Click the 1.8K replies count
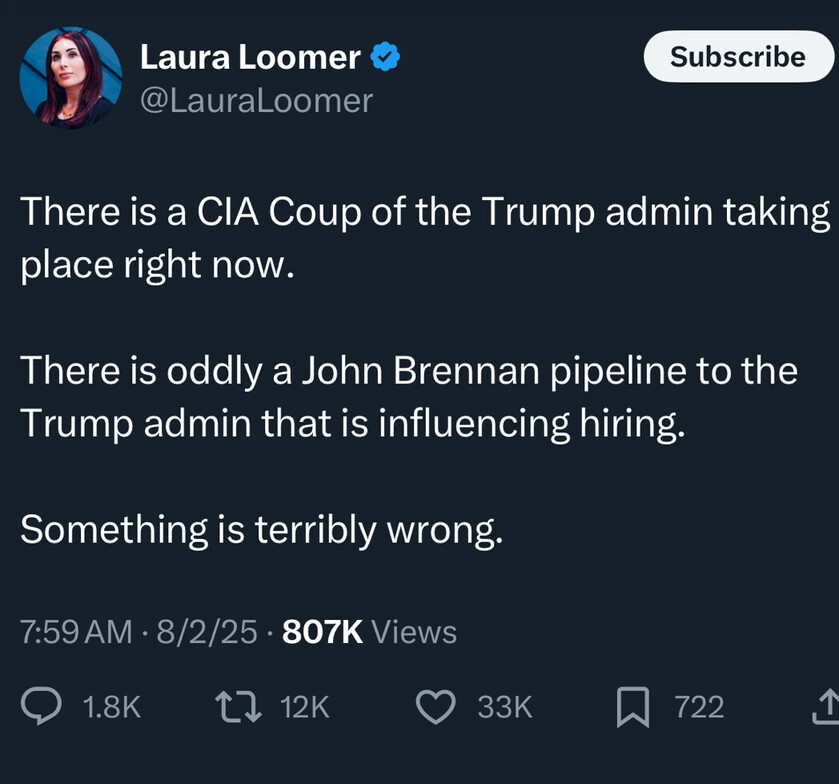Image resolution: width=839 pixels, height=784 pixels. tap(111, 707)
